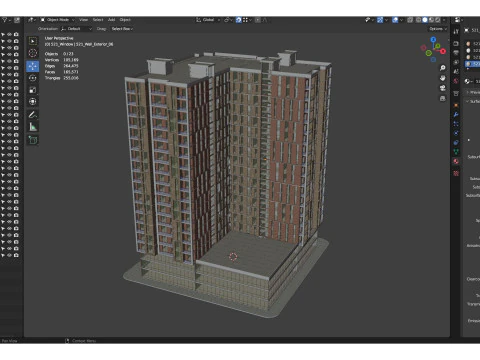The height and width of the screenshot is (360, 480).
Task: Open the Tool properties tab
Action: pyautogui.click(x=456, y=31)
